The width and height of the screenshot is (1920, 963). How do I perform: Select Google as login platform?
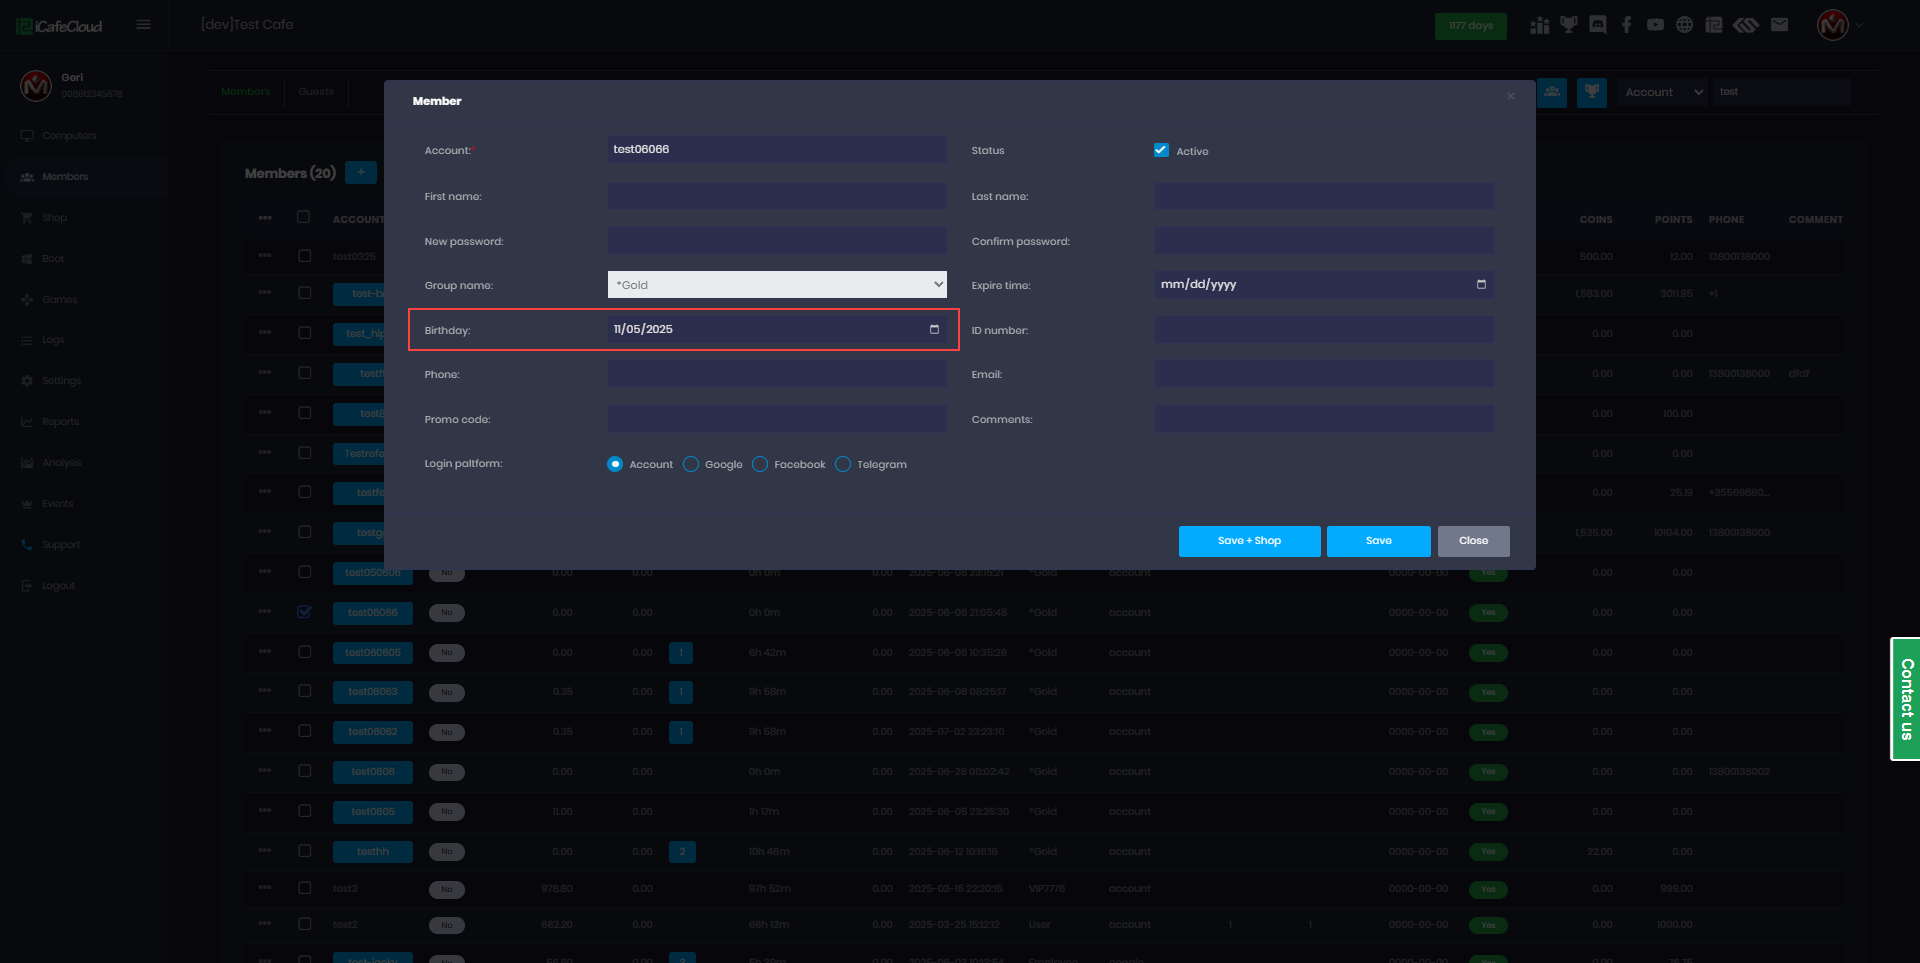(691, 464)
